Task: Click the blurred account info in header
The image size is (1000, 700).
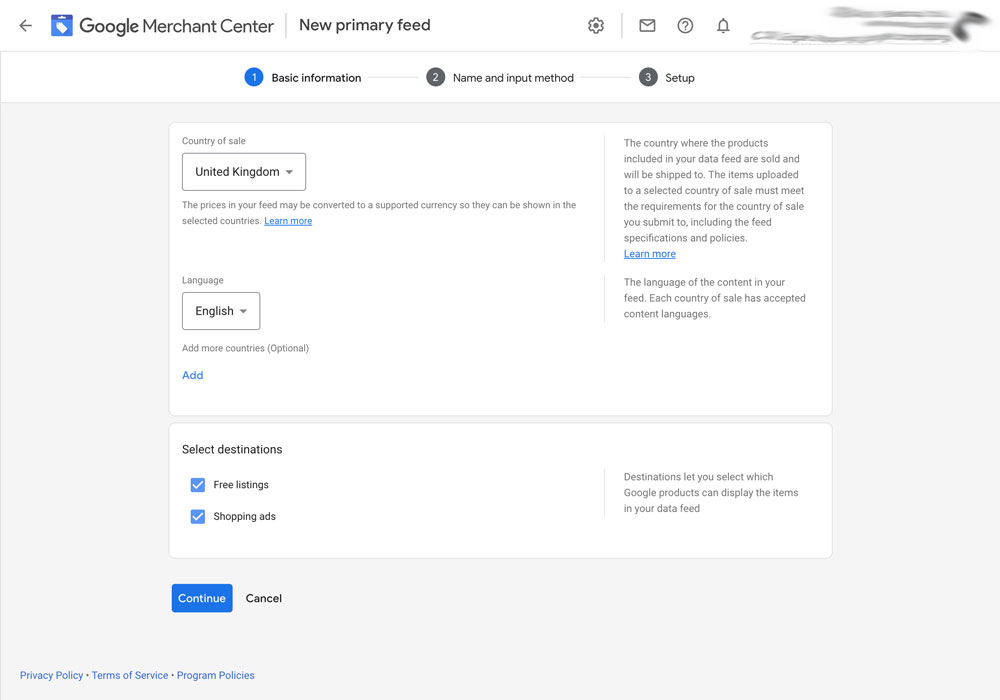Action: (869, 26)
